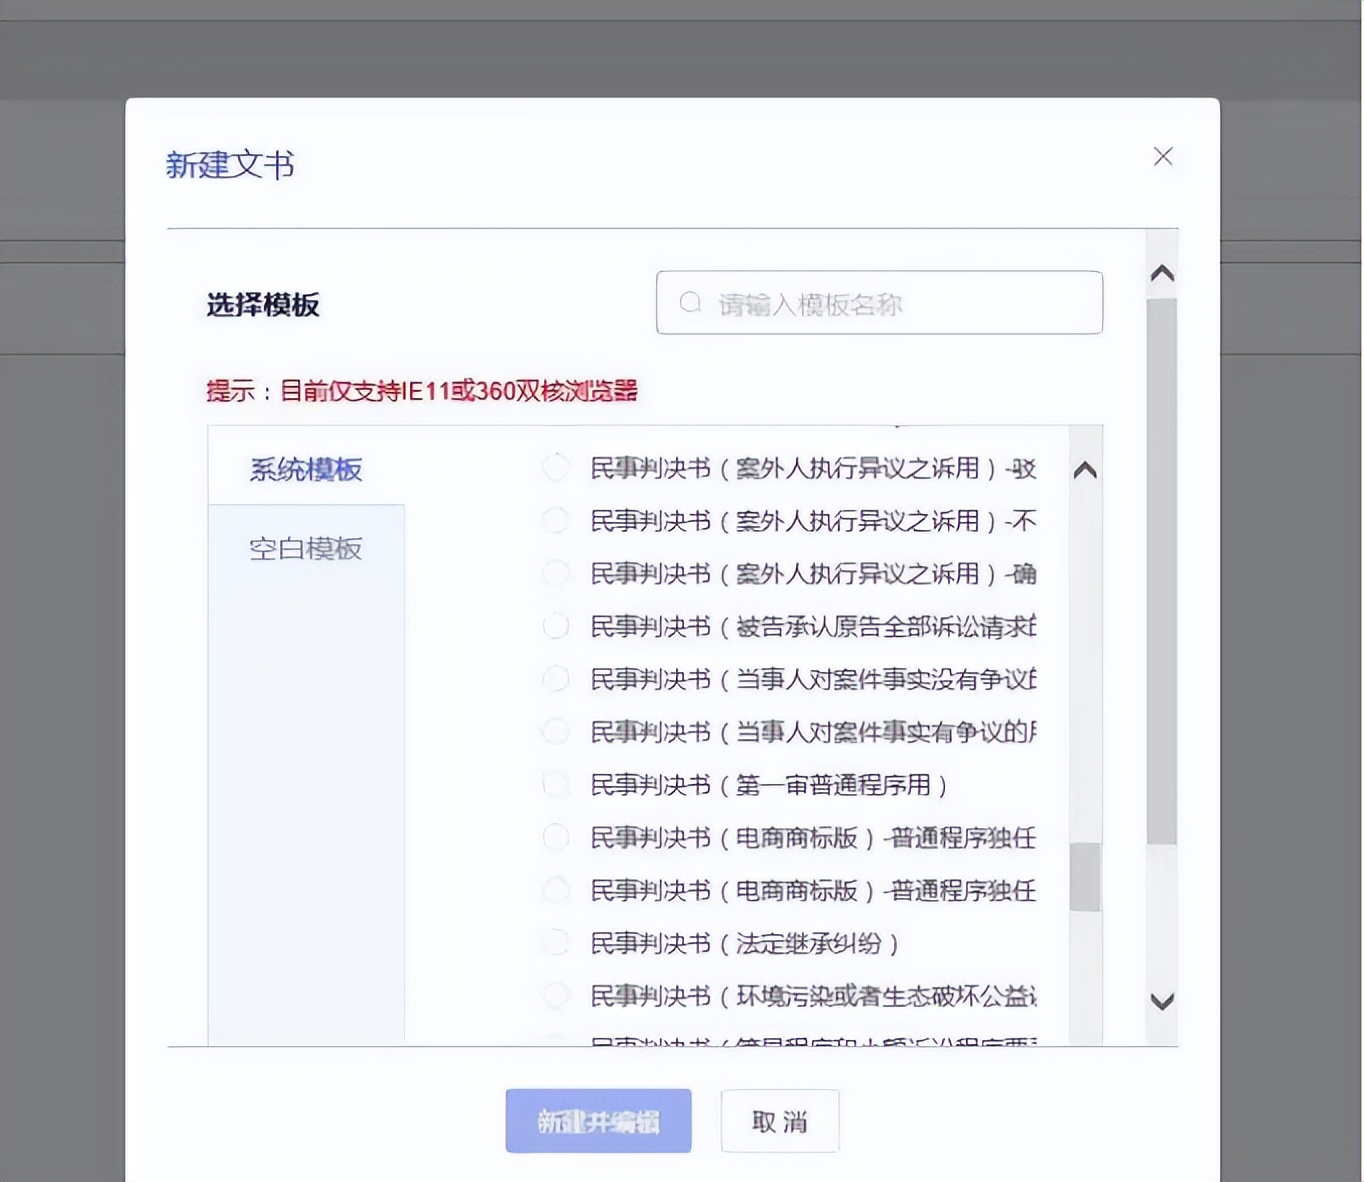Click the 请输入模板名称 search field
Screen dimensions: 1364x1182
880,303
